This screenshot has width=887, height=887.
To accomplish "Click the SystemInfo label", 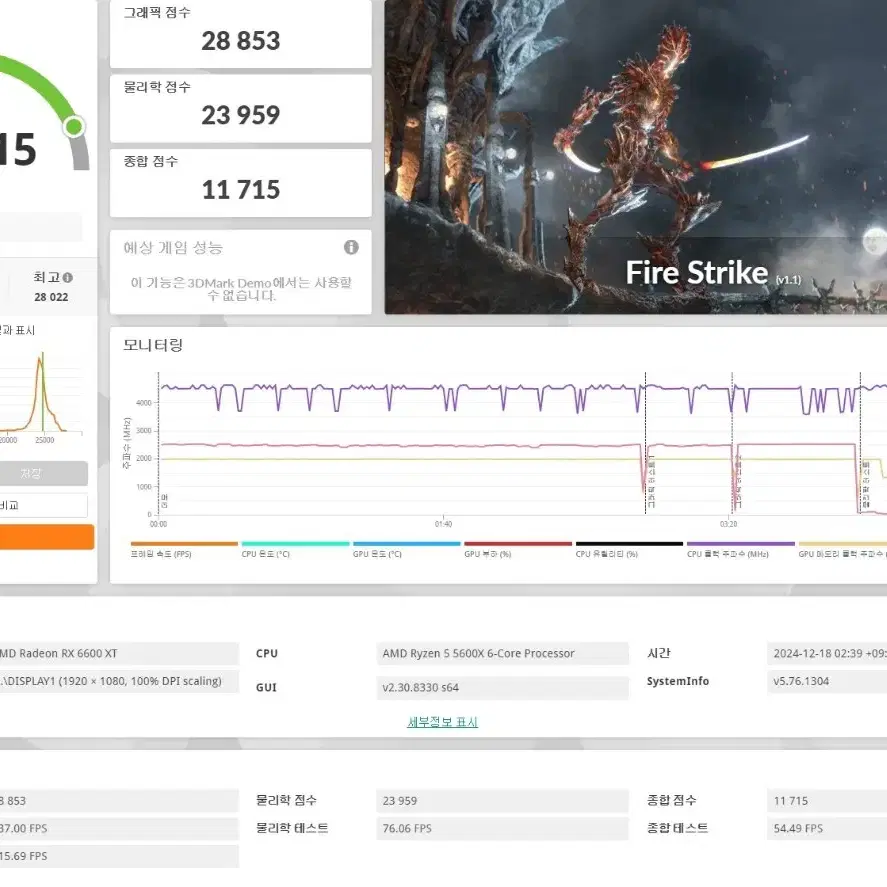I will [678, 681].
